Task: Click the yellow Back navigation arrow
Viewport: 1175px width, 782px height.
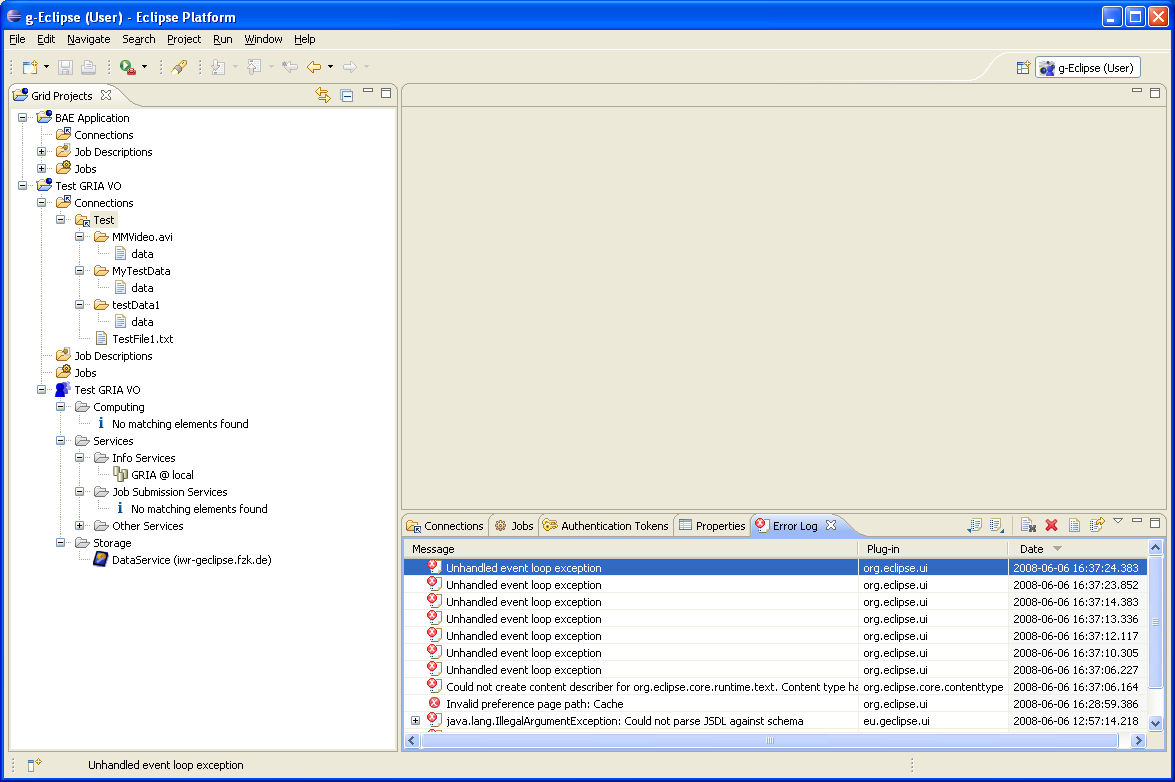Action: point(314,67)
